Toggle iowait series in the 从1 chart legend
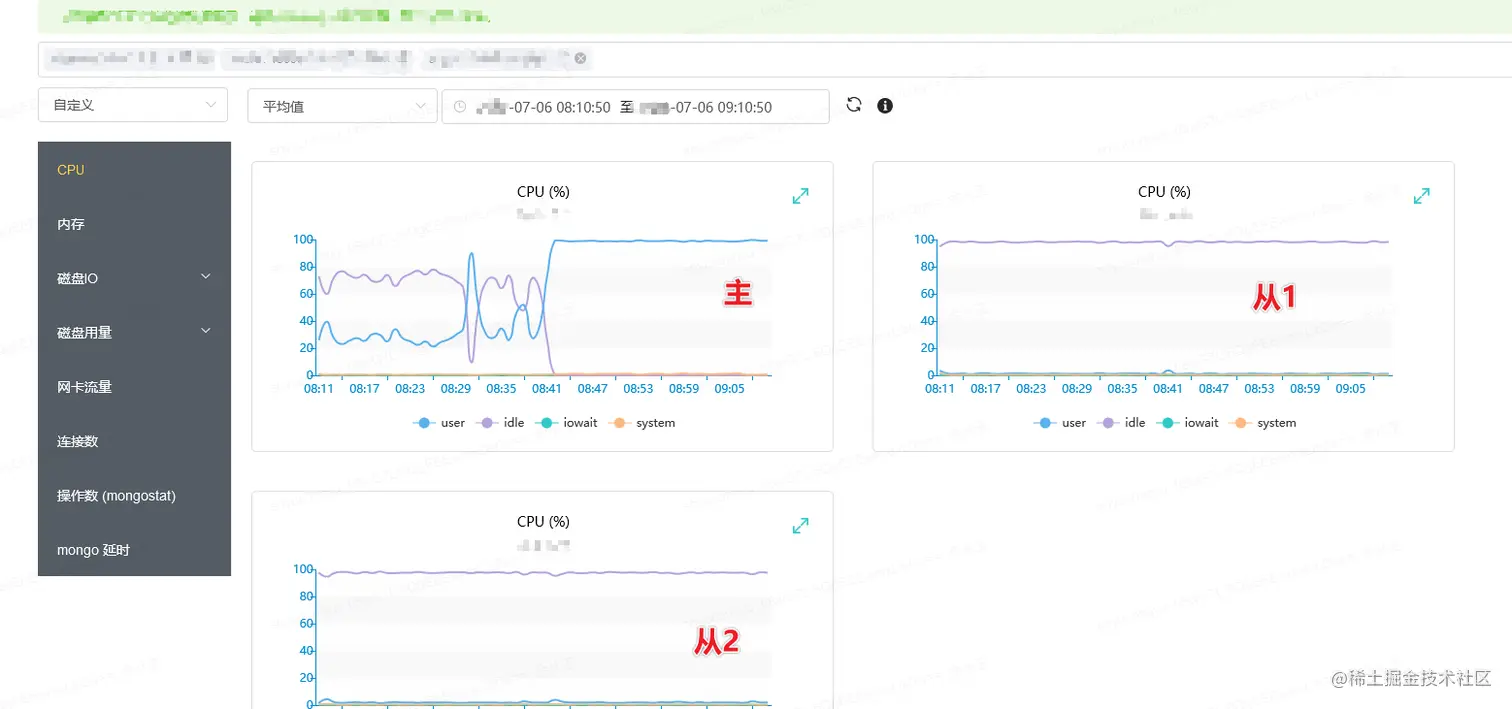Viewport: 1512px width, 709px height. click(x=1187, y=423)
